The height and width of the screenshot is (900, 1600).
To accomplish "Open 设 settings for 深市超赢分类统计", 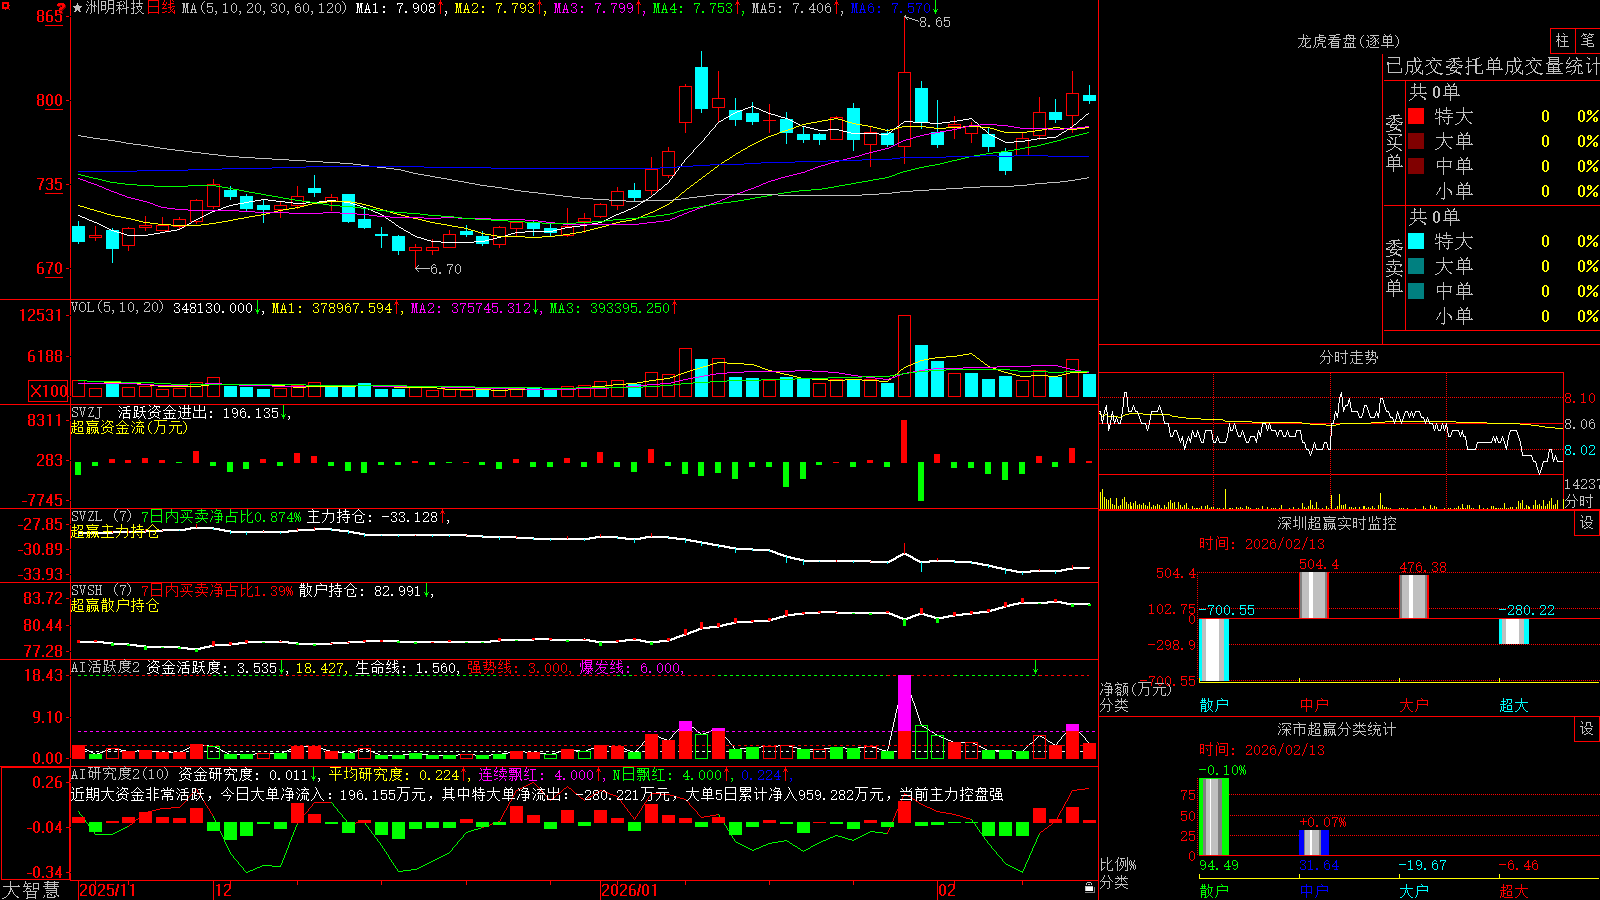I will click(1587, 729).
